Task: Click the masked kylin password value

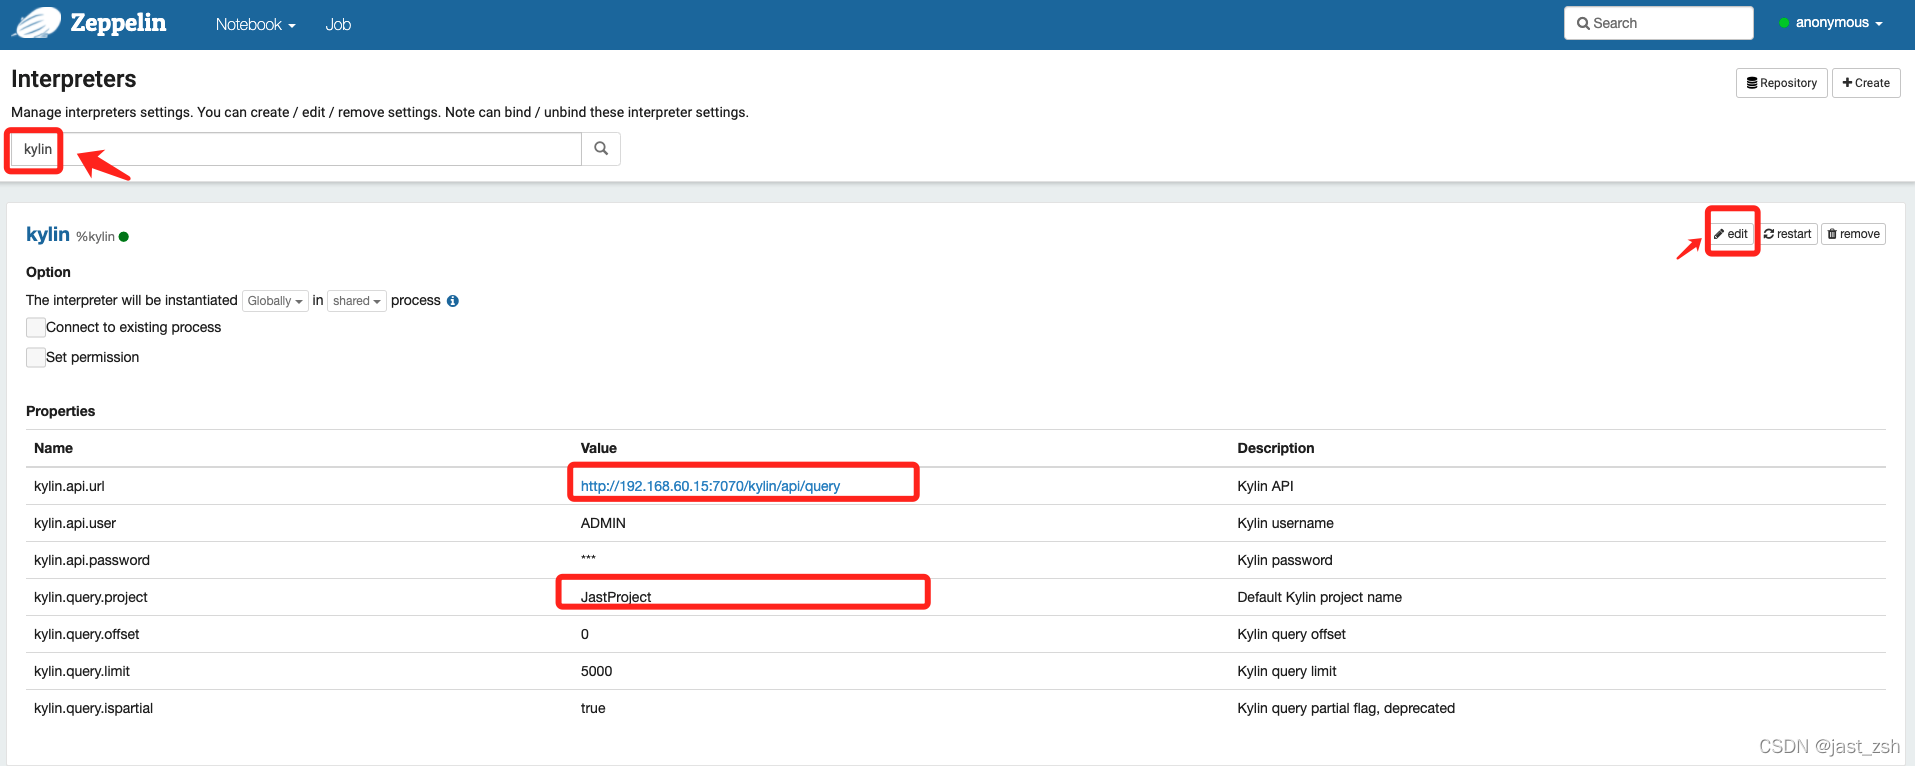Action: (x=588, y=560)
